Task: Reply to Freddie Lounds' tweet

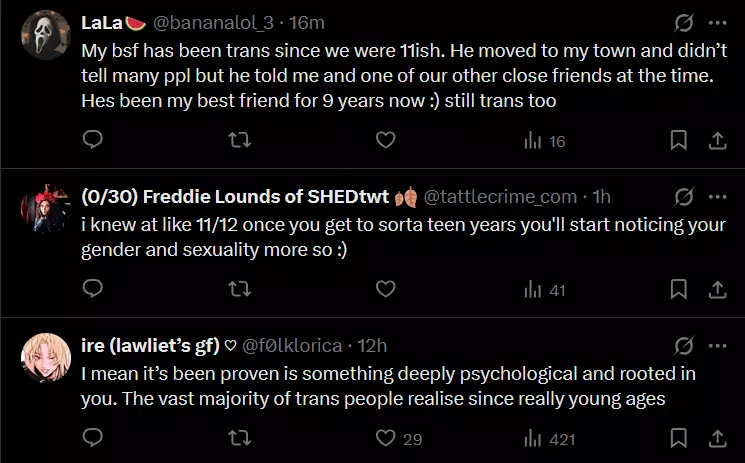Action: pyautogui.click(x=92, y=289)
